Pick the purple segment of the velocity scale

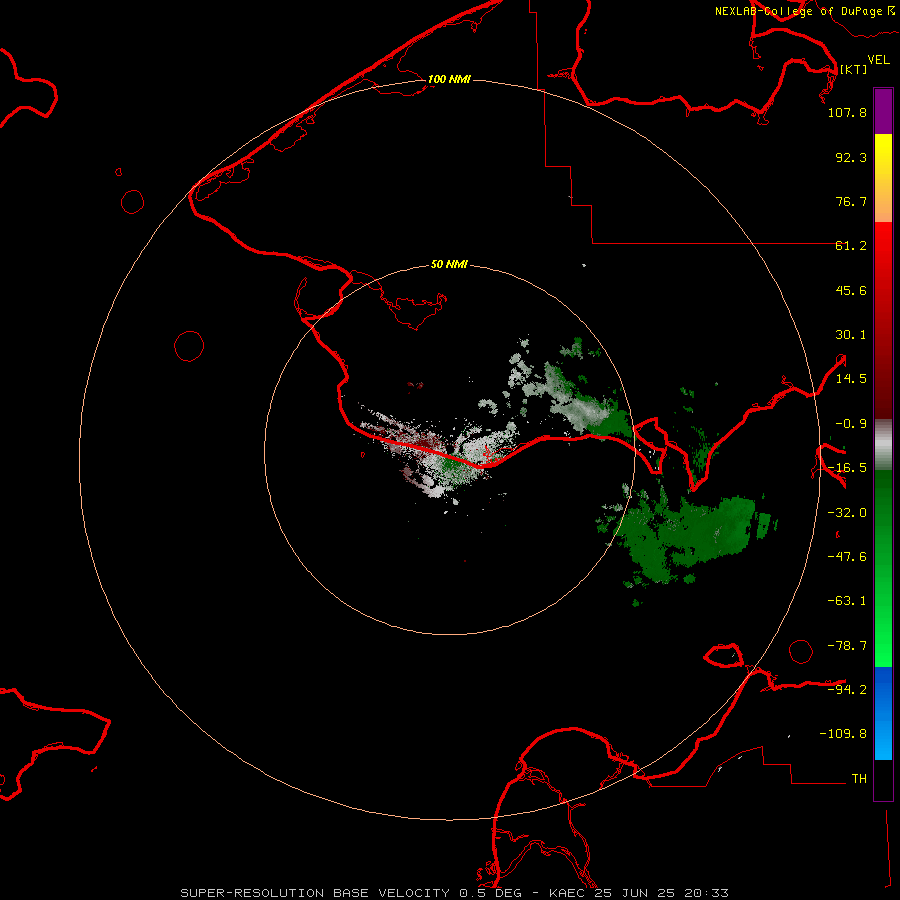[x=883, y=111]
